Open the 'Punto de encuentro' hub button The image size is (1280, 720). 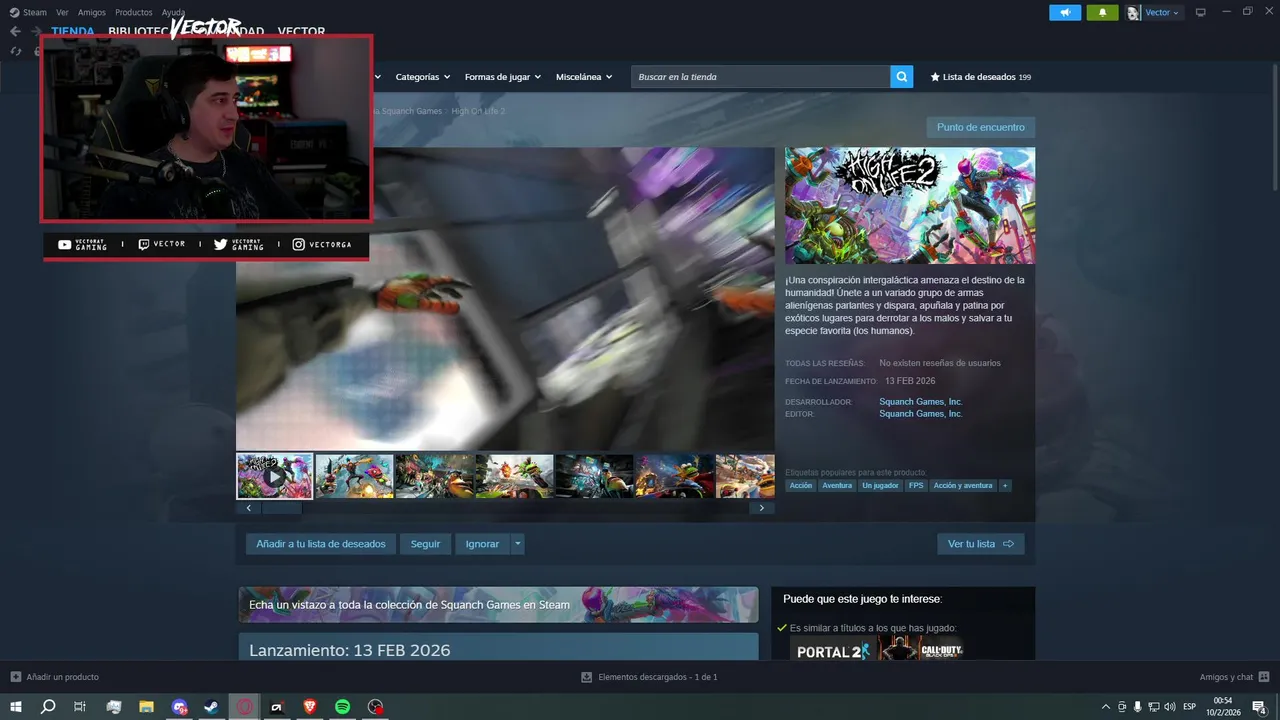click(x=981, y=127)
